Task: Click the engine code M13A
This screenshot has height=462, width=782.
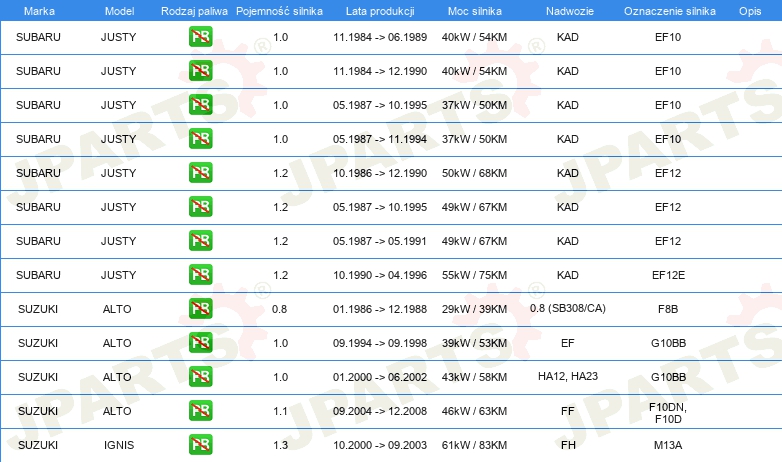Action: pos(668,445)
